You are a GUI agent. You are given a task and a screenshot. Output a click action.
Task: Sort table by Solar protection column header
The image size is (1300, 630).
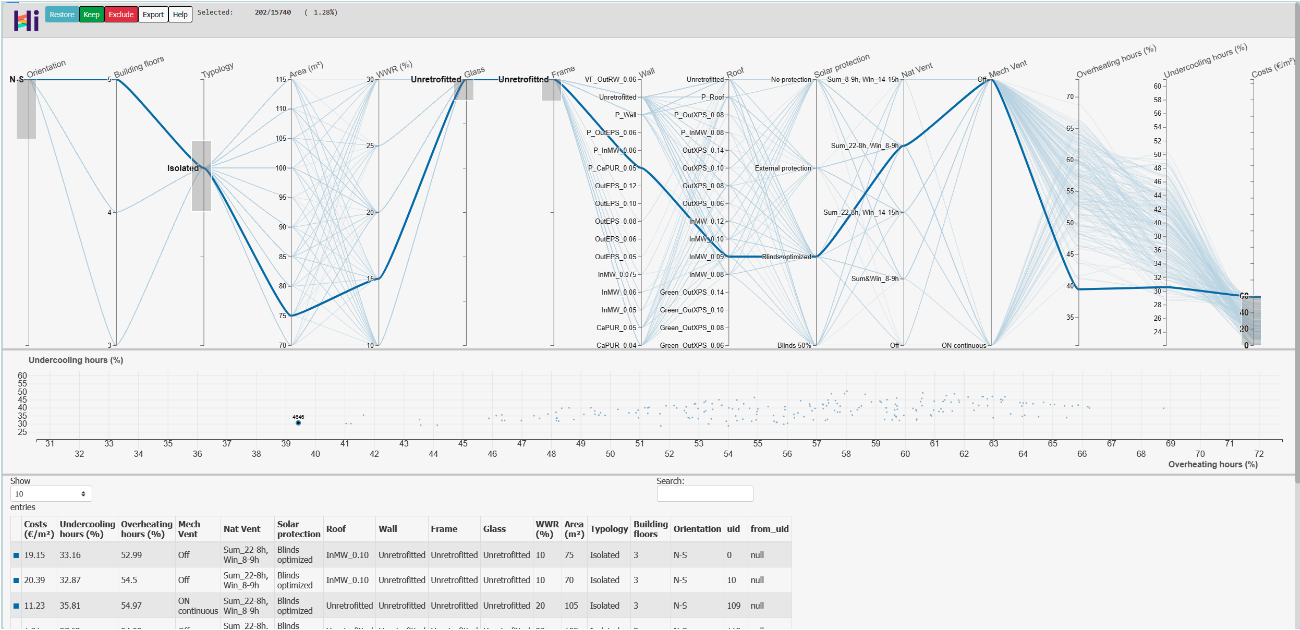(x=298, y=529)
